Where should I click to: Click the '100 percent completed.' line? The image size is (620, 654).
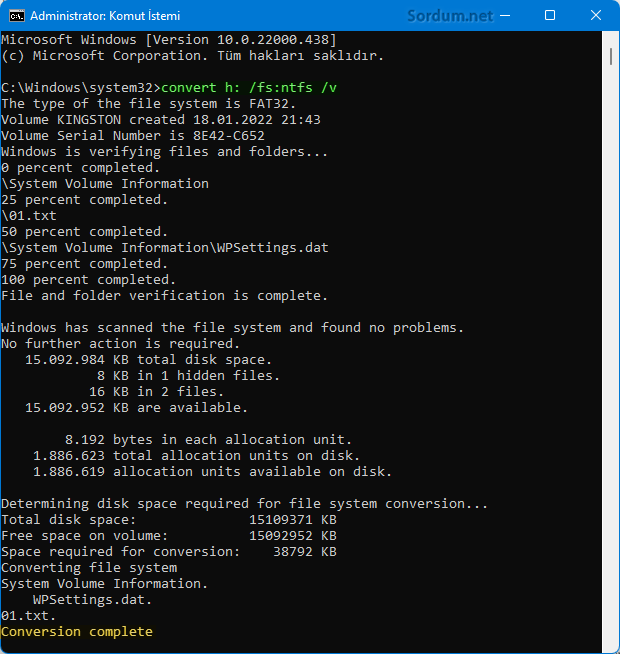[x=88, y=279]
